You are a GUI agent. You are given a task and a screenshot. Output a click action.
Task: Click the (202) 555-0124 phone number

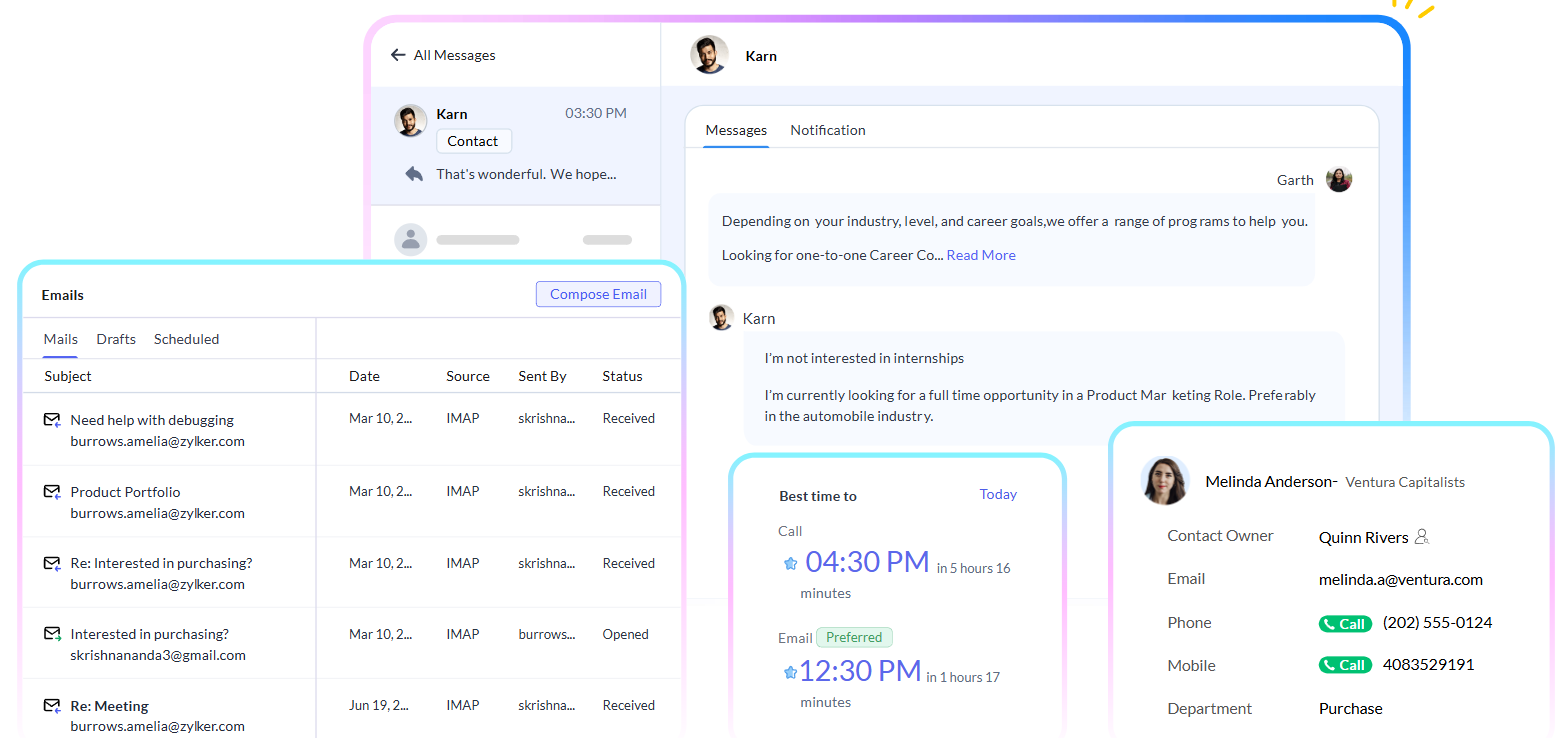pyautogui.click(x=1437, y=622)
